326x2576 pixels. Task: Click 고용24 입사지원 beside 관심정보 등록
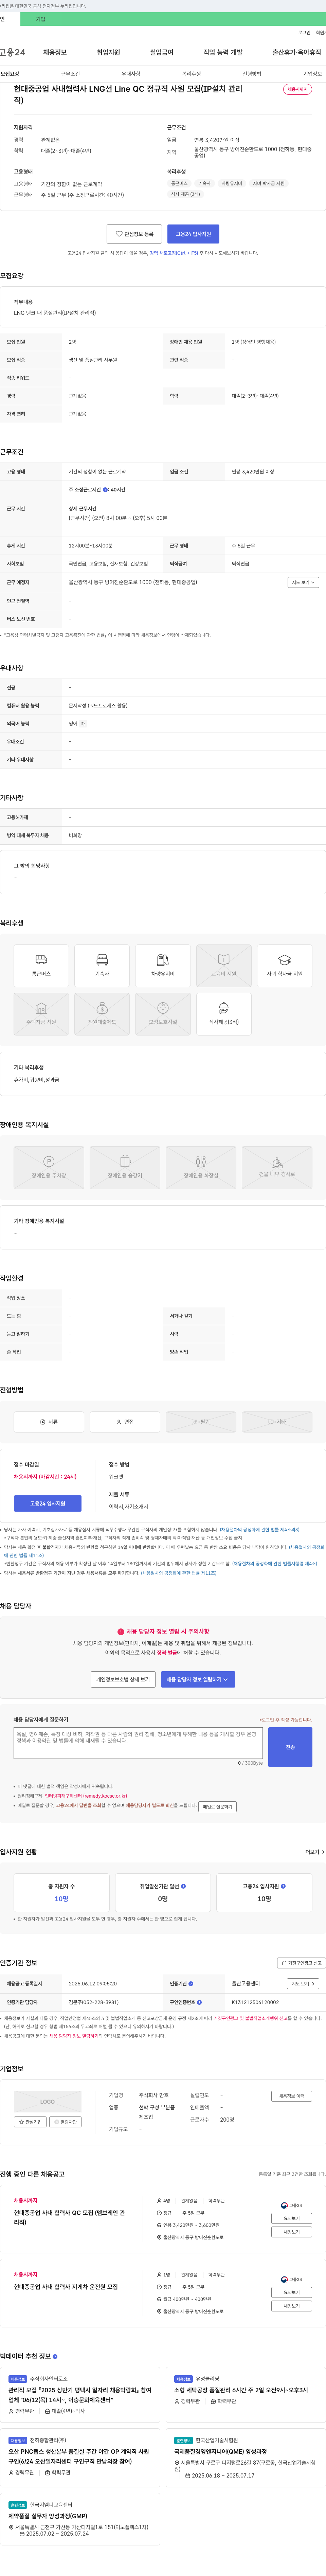click(193, 234)
